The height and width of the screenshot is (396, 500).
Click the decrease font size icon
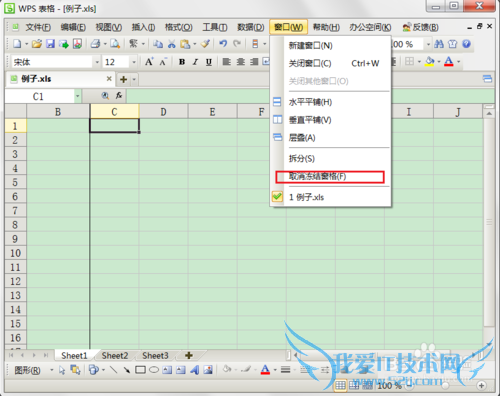pos(163,62)
